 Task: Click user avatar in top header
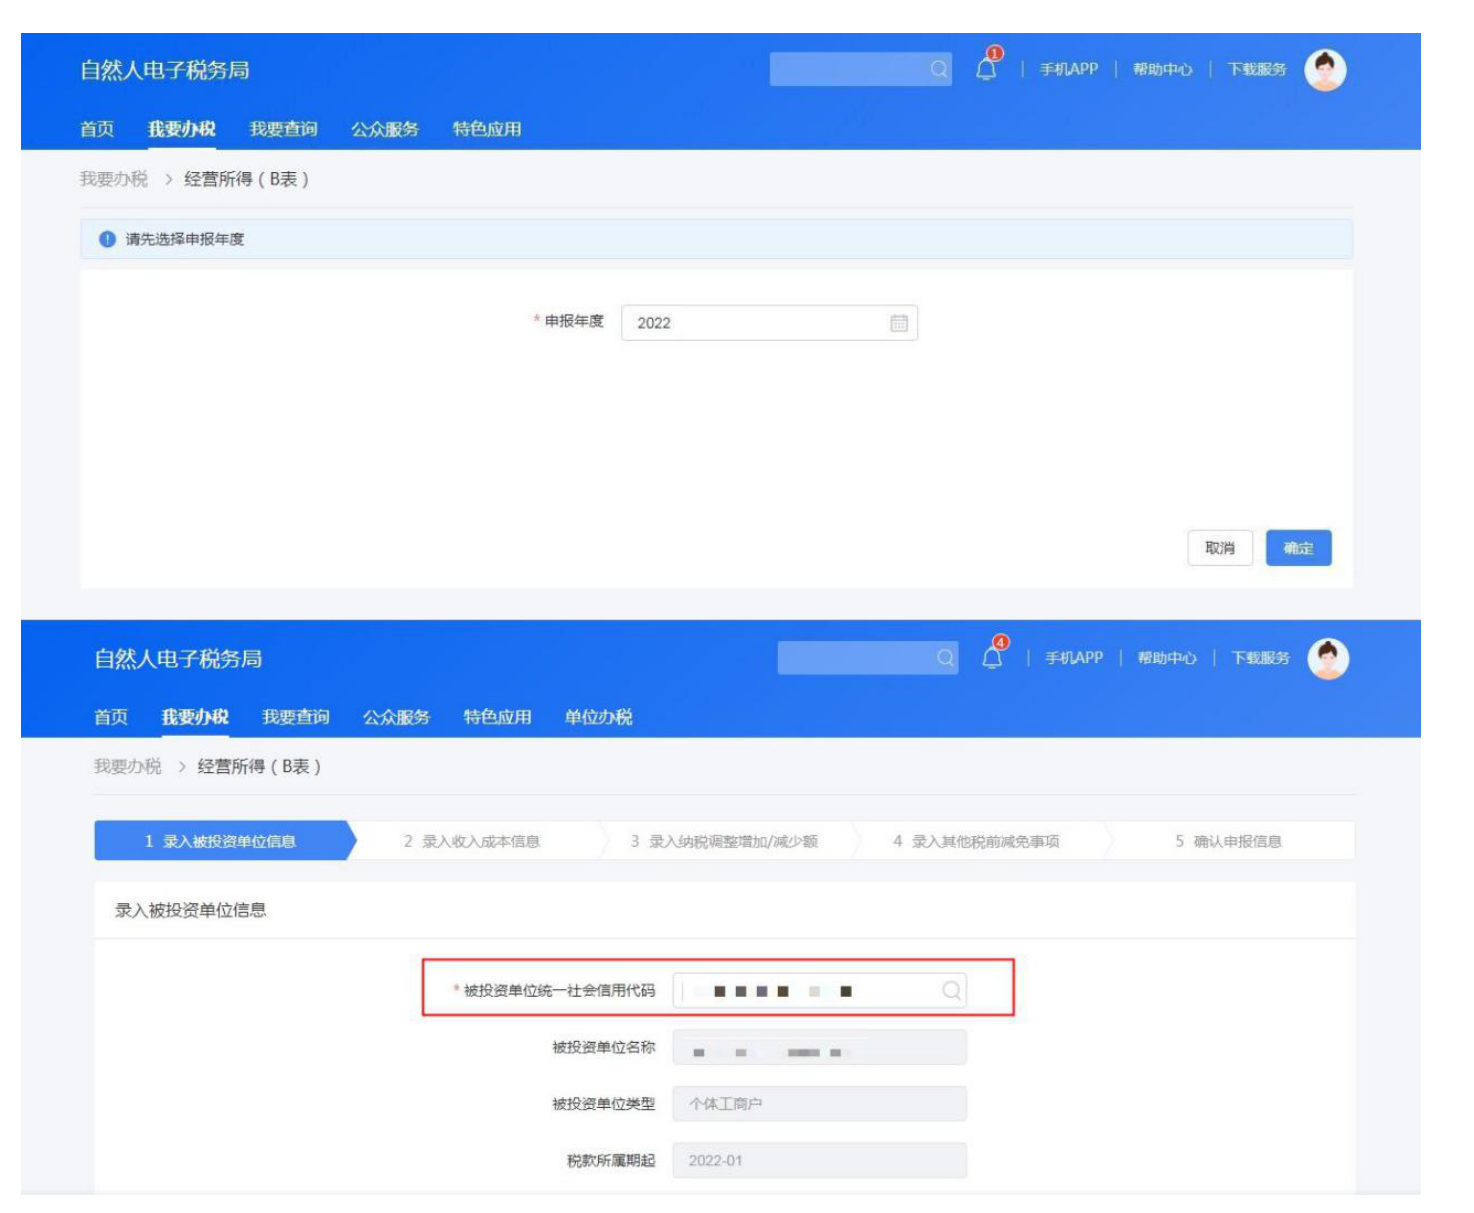[x=1326, y=70]
